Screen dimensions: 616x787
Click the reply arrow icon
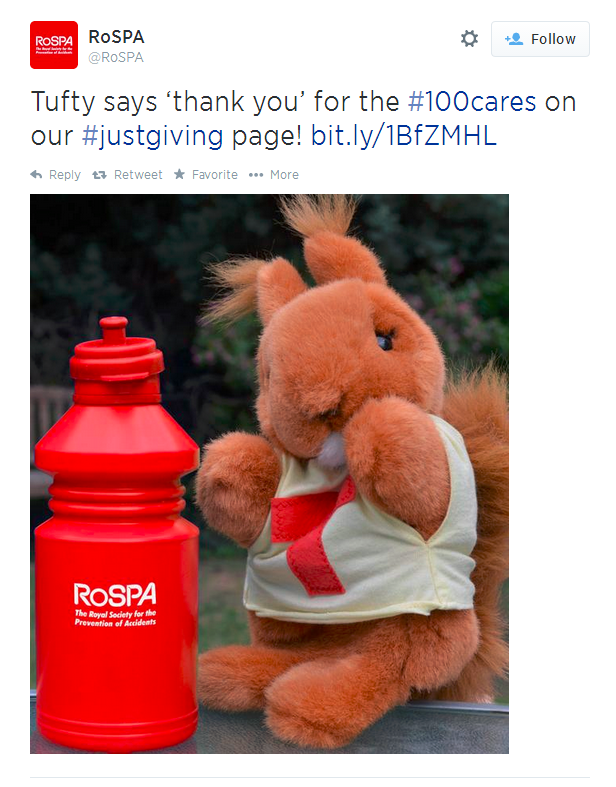[36, 175]
